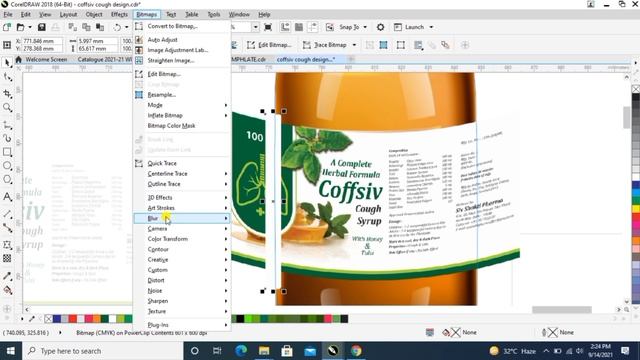The image size is (640, 360).
Task: Select the Crop tool
Action: pyautogui.click(x=7, y=93)
